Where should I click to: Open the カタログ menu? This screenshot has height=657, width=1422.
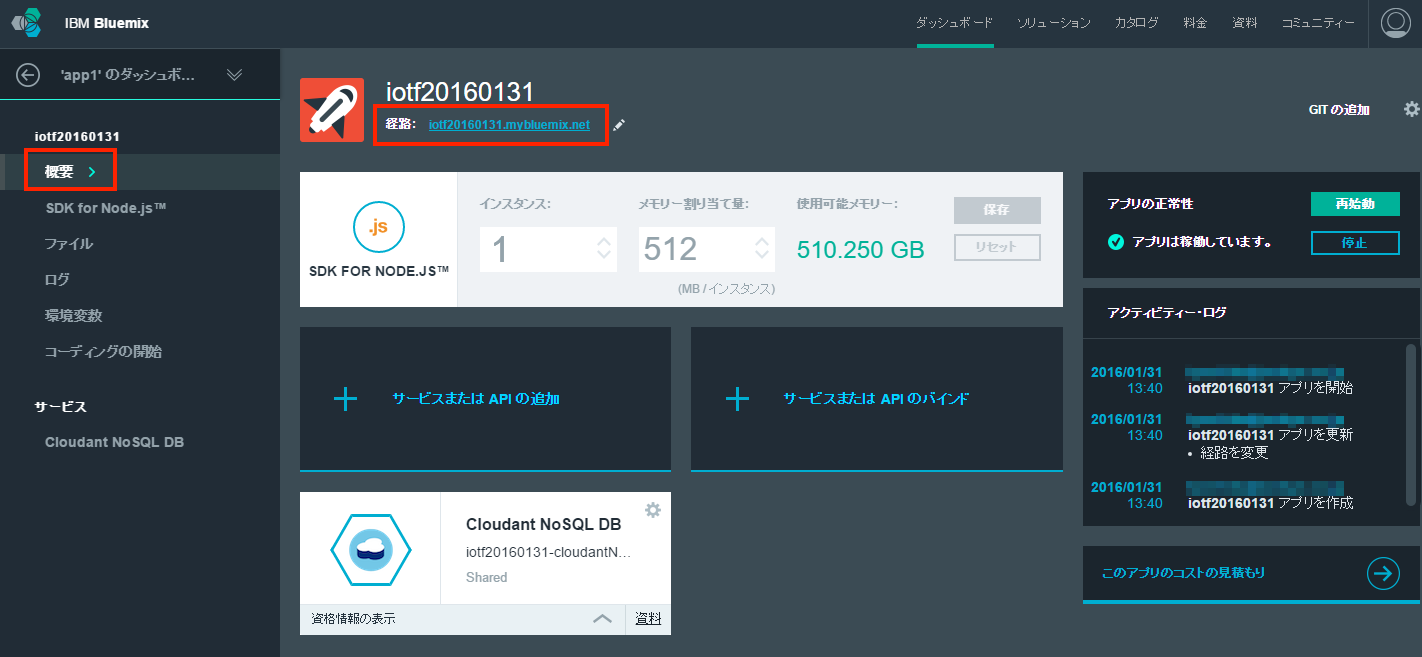(x=1137, y=23)
